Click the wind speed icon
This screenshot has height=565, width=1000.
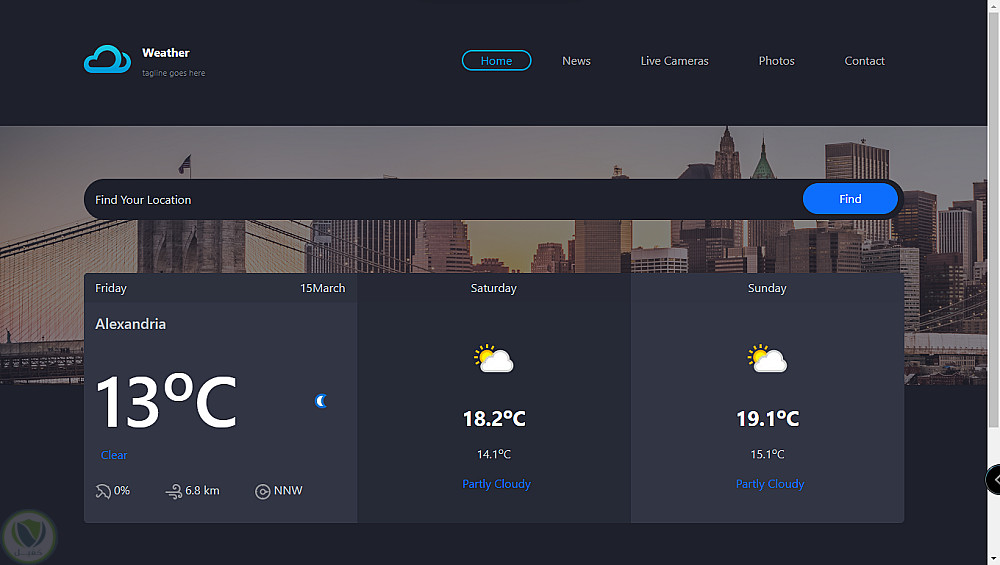click(x=173, y=491)
